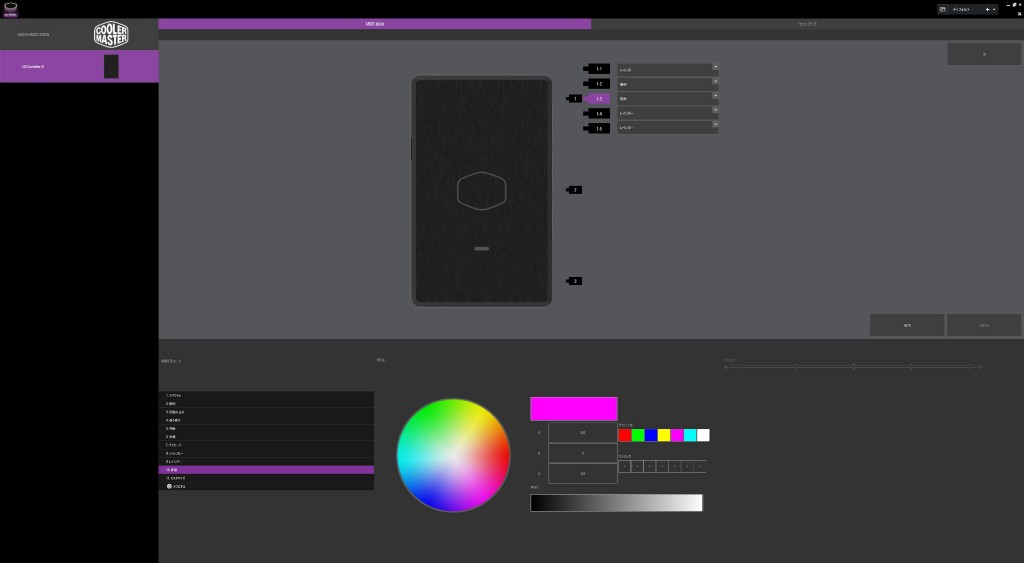Click the magenta current color preview box
Viewport: 1024px width, 563px height.
[x=573, y=409]
